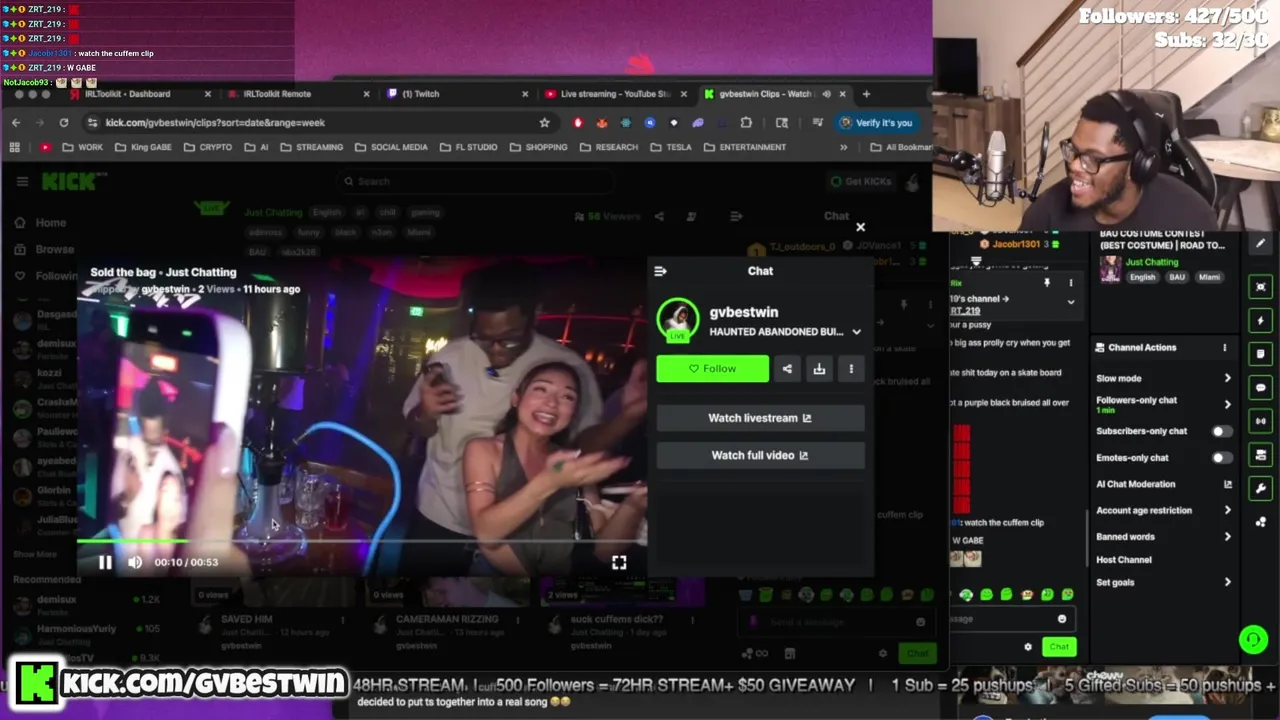Viewport: 1280px width, 720px height.
Task: Unpin pinned message pin icon
Action: pyautogui.click(x=1047, y=283)
